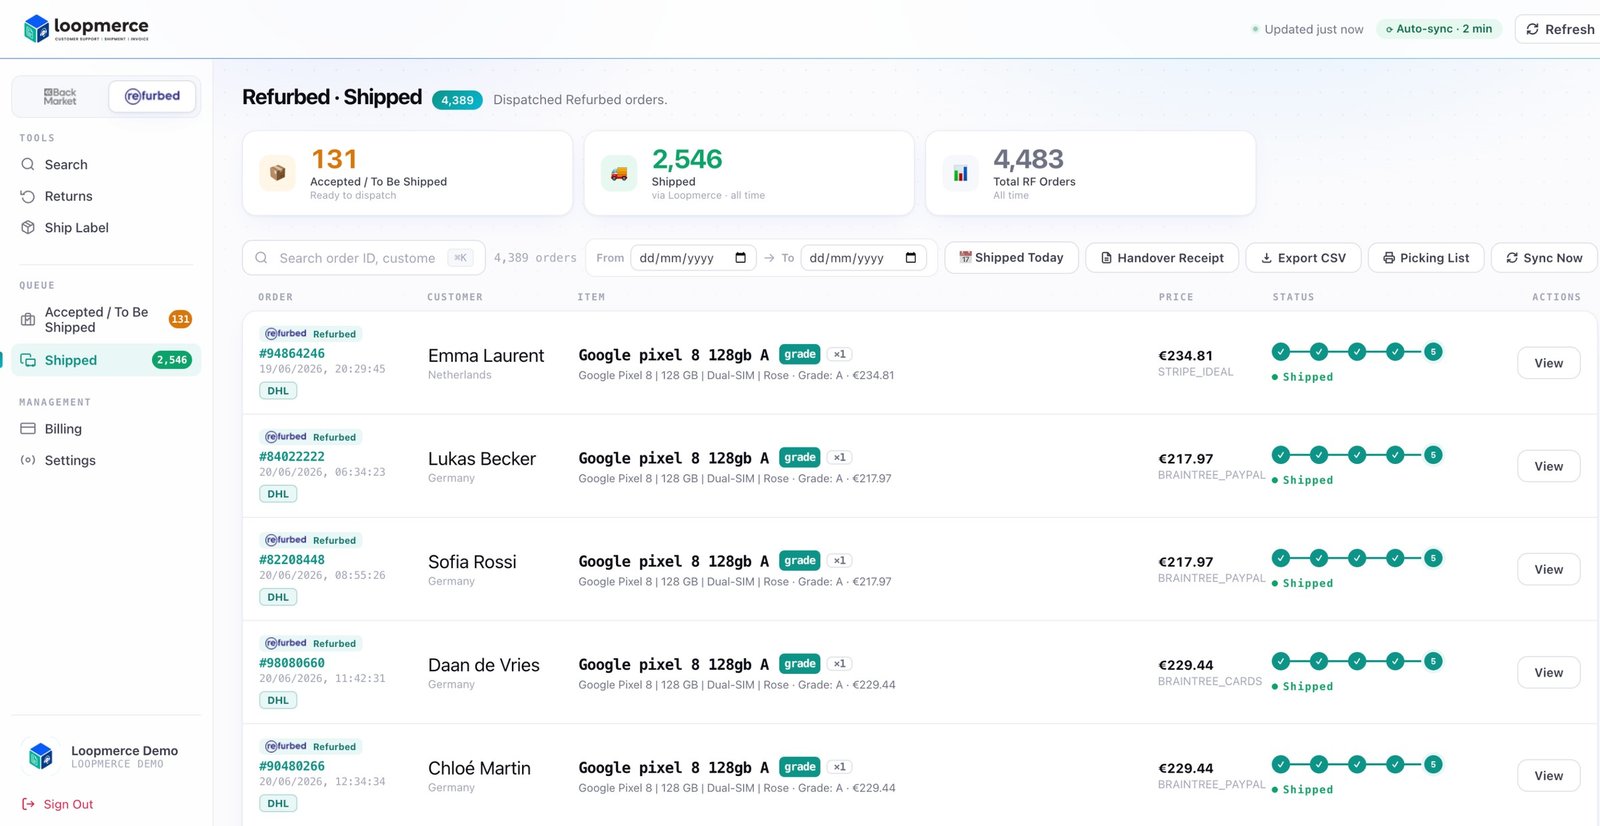
Task: Click the To date field
Action: (862, 257)
